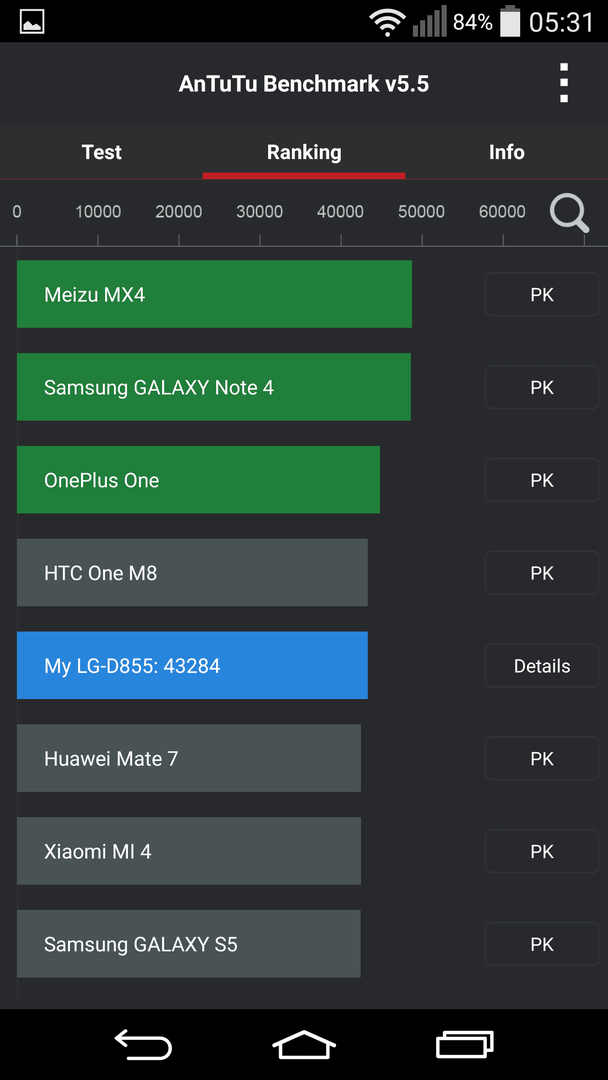
Task: Tap the picture notification icon in status bar
Action: [32, 21]
